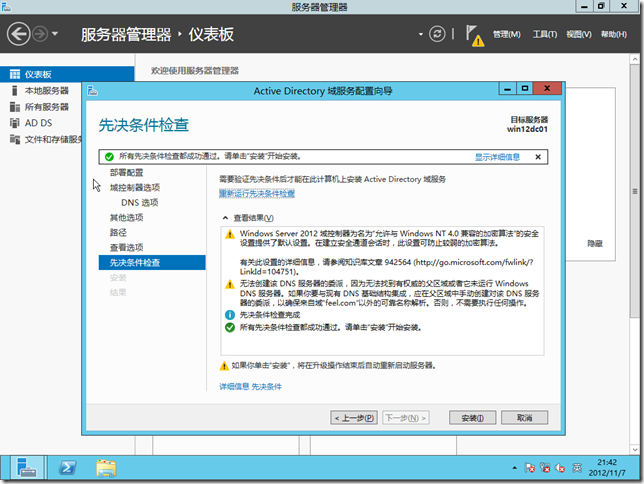Click the 取消 button
Screen dimensions: 644x484
point(524,418)
